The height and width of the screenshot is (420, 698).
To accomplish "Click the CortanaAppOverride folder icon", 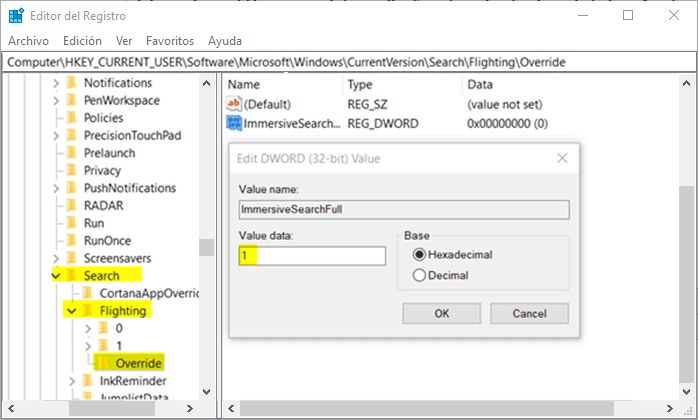I will (88, 293).
